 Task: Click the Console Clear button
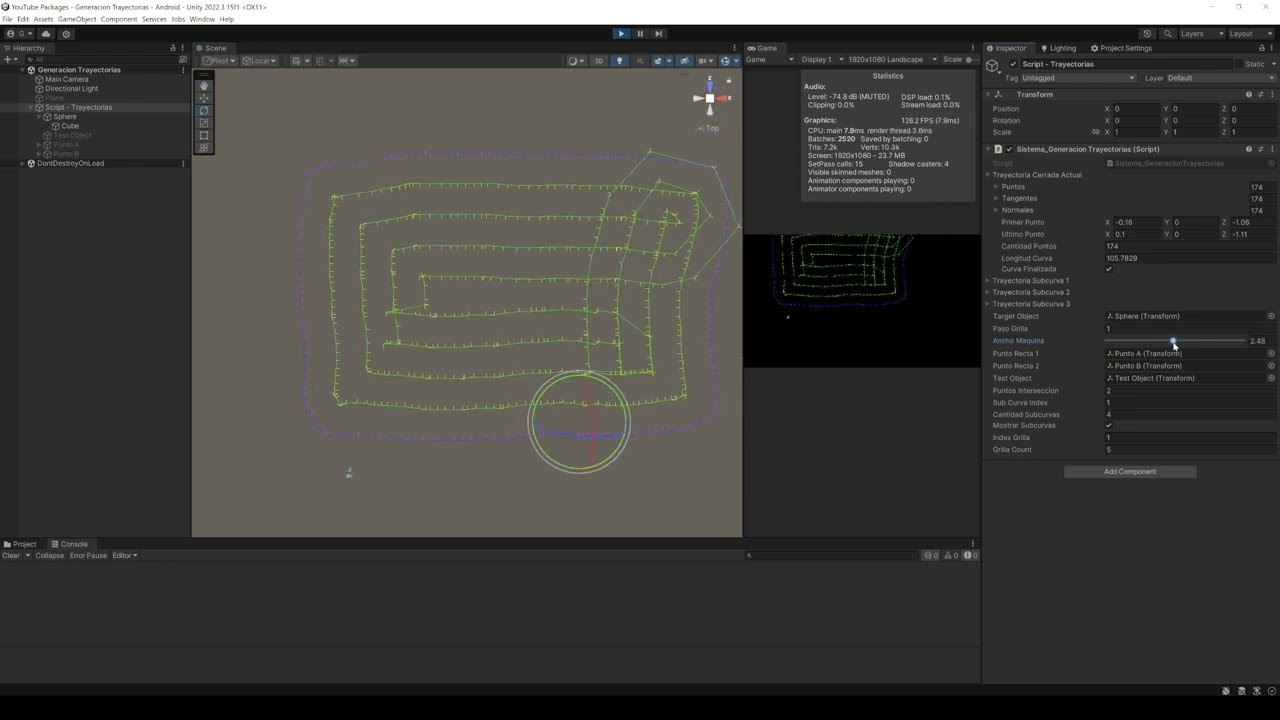pos(11,555)
